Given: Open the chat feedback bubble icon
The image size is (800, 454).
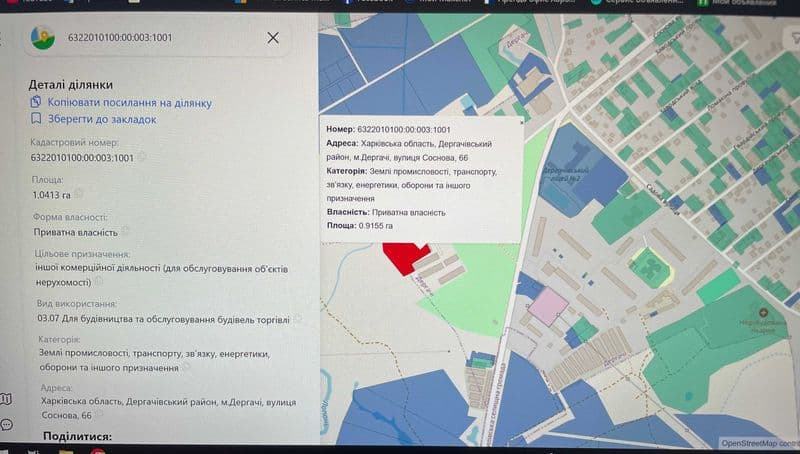Looking at the screenshot, I should 7,424.
